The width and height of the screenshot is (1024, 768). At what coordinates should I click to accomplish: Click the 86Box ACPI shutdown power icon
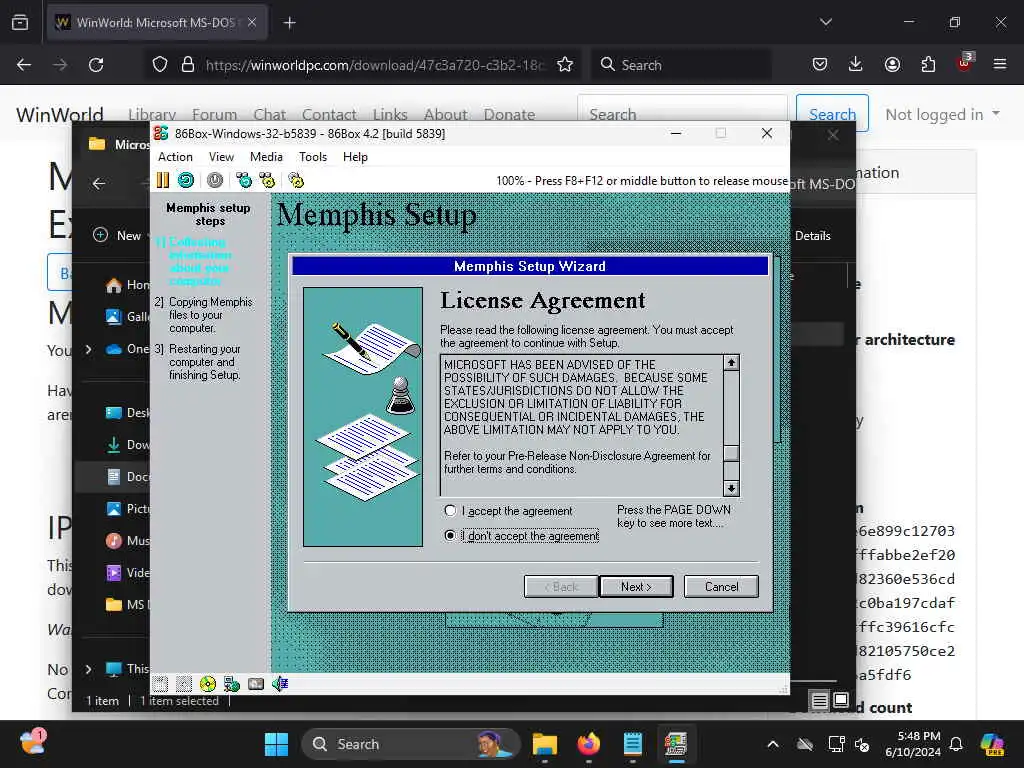tap(215, 180)
